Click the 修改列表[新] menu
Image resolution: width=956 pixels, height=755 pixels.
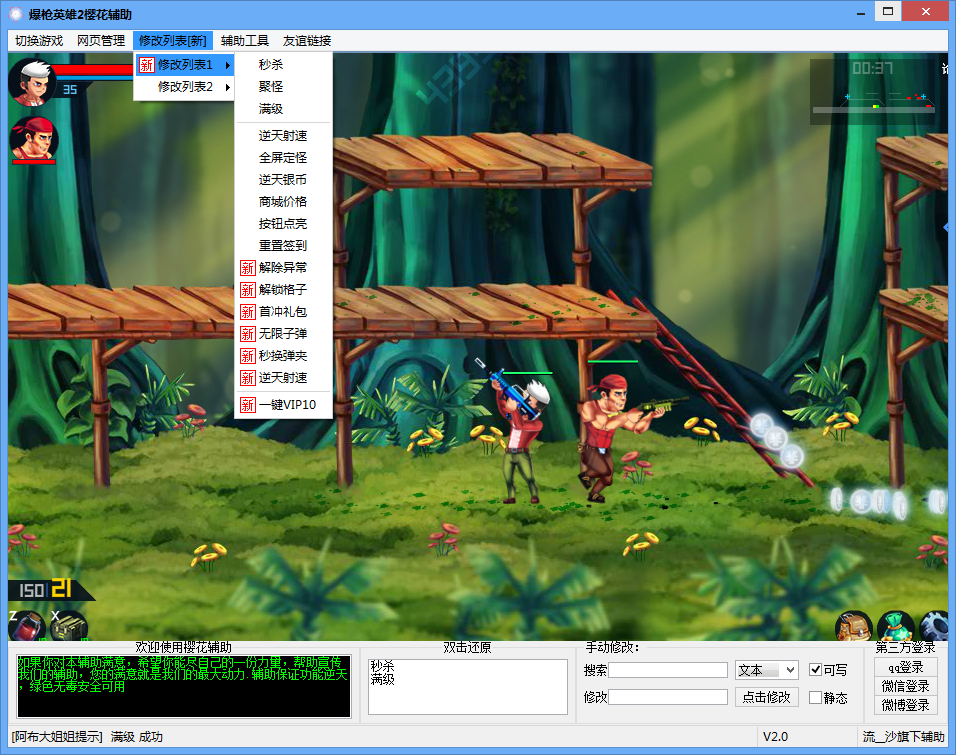(173, 41)
